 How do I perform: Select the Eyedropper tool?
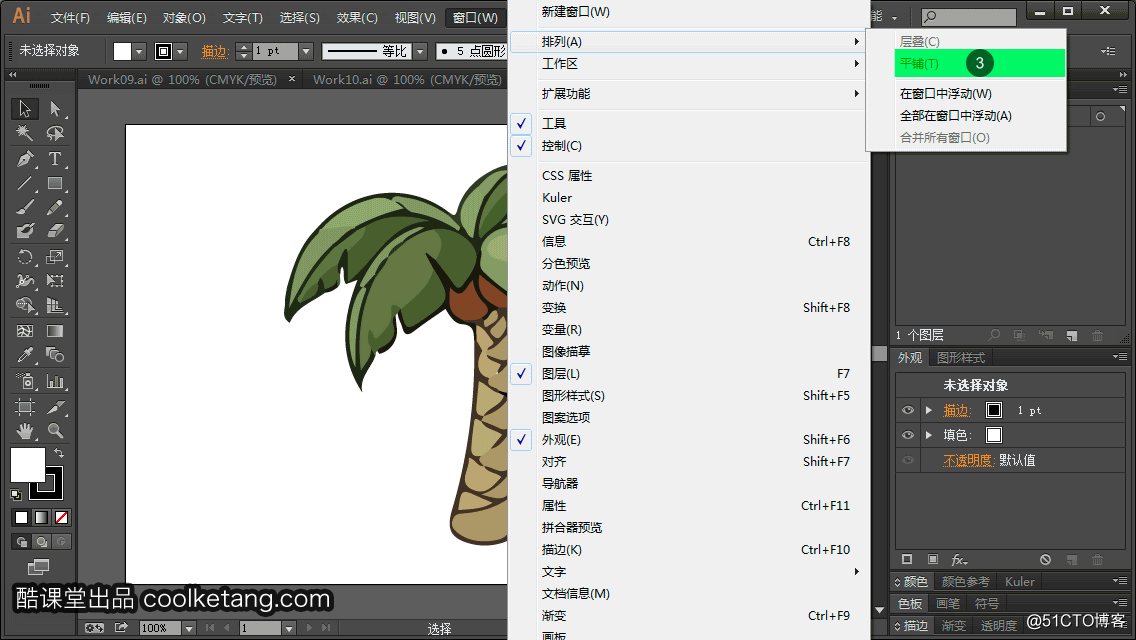coord(25,355)
